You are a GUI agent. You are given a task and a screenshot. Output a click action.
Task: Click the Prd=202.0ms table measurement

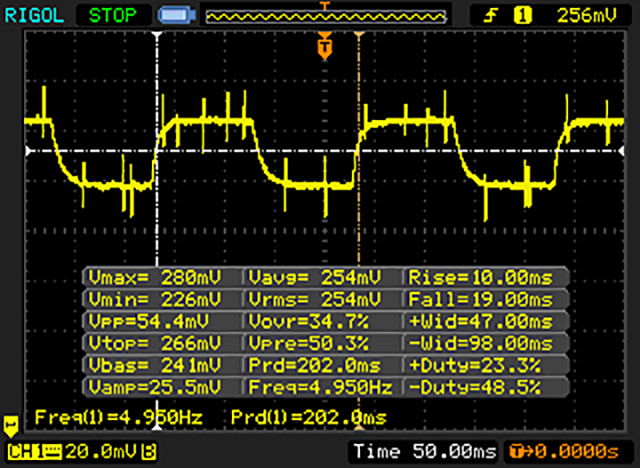coord(314,365)
